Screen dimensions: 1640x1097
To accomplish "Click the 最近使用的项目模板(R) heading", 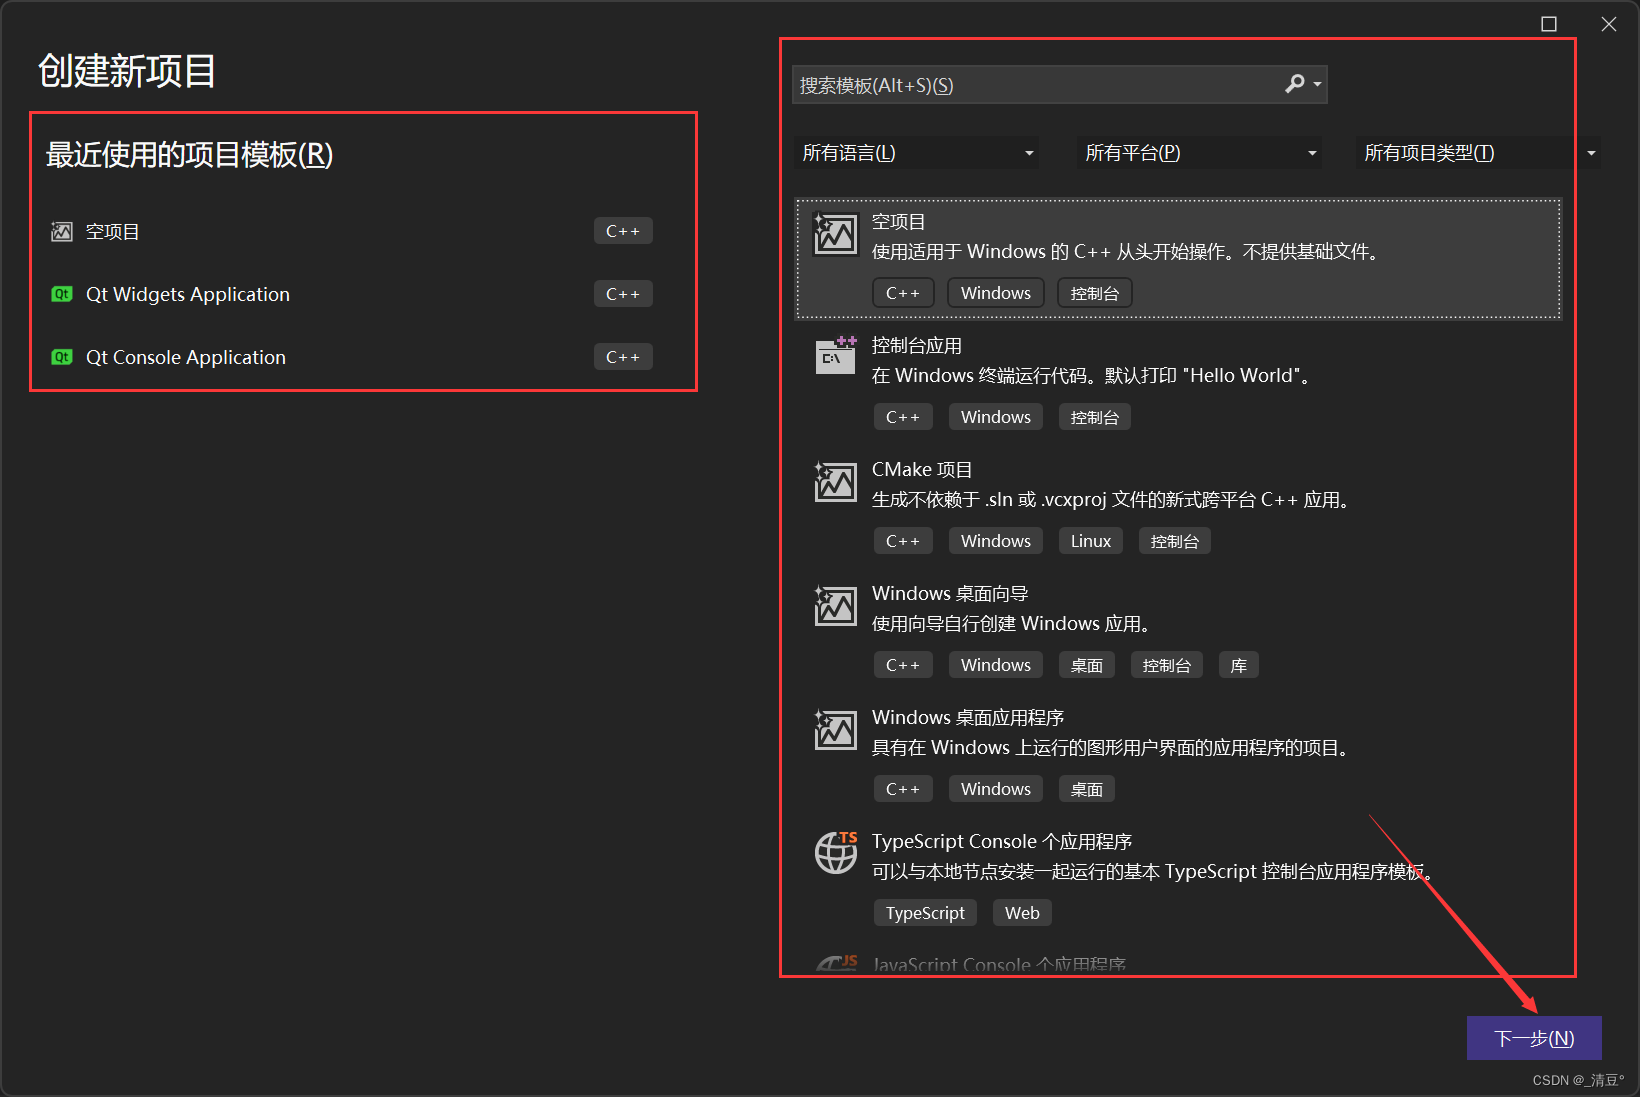I will pyautogui.click(x=190, y=155).
